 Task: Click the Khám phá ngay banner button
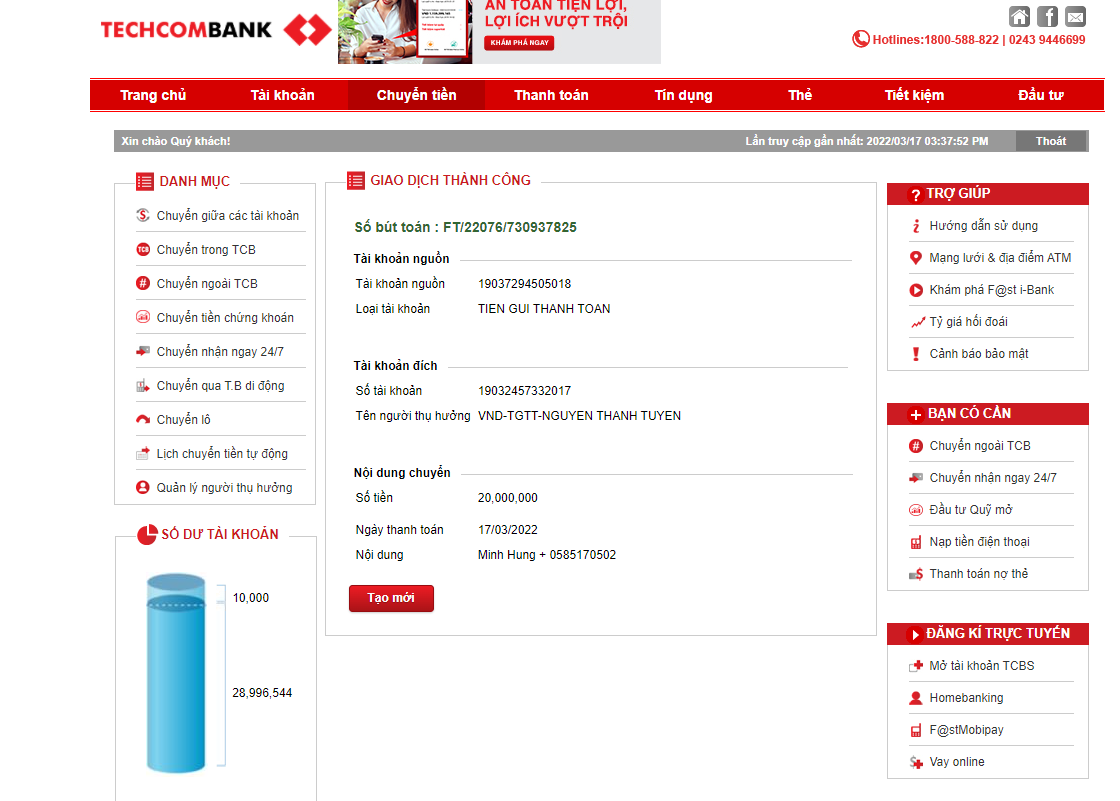click(x=519, y=42)
